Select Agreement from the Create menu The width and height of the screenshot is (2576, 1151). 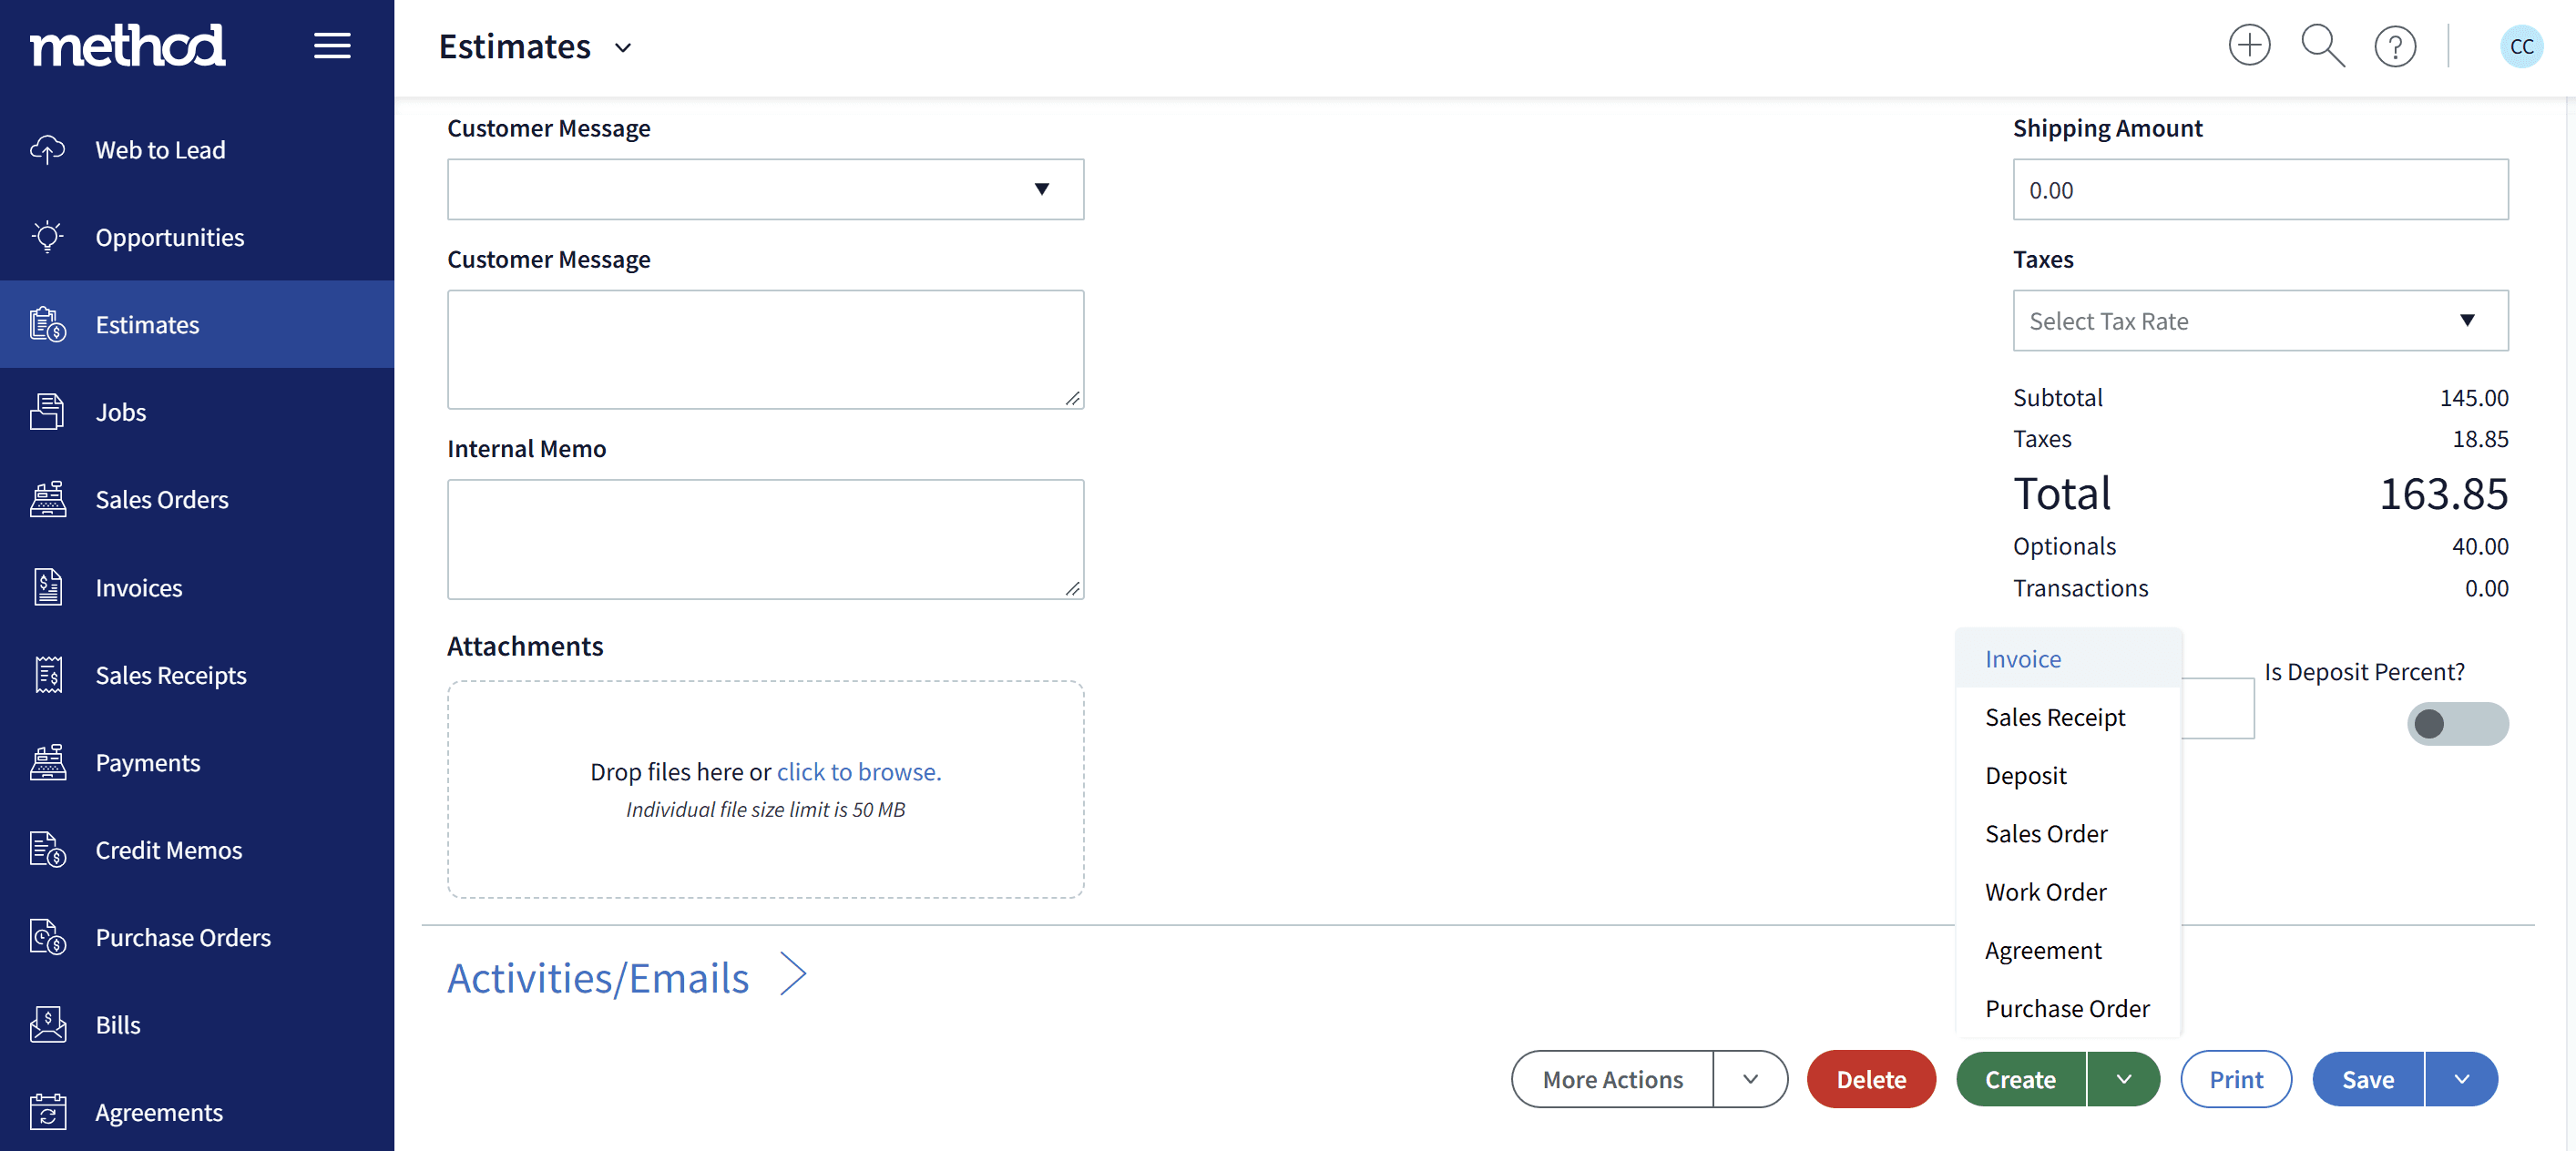click(x=2067, y=950)
